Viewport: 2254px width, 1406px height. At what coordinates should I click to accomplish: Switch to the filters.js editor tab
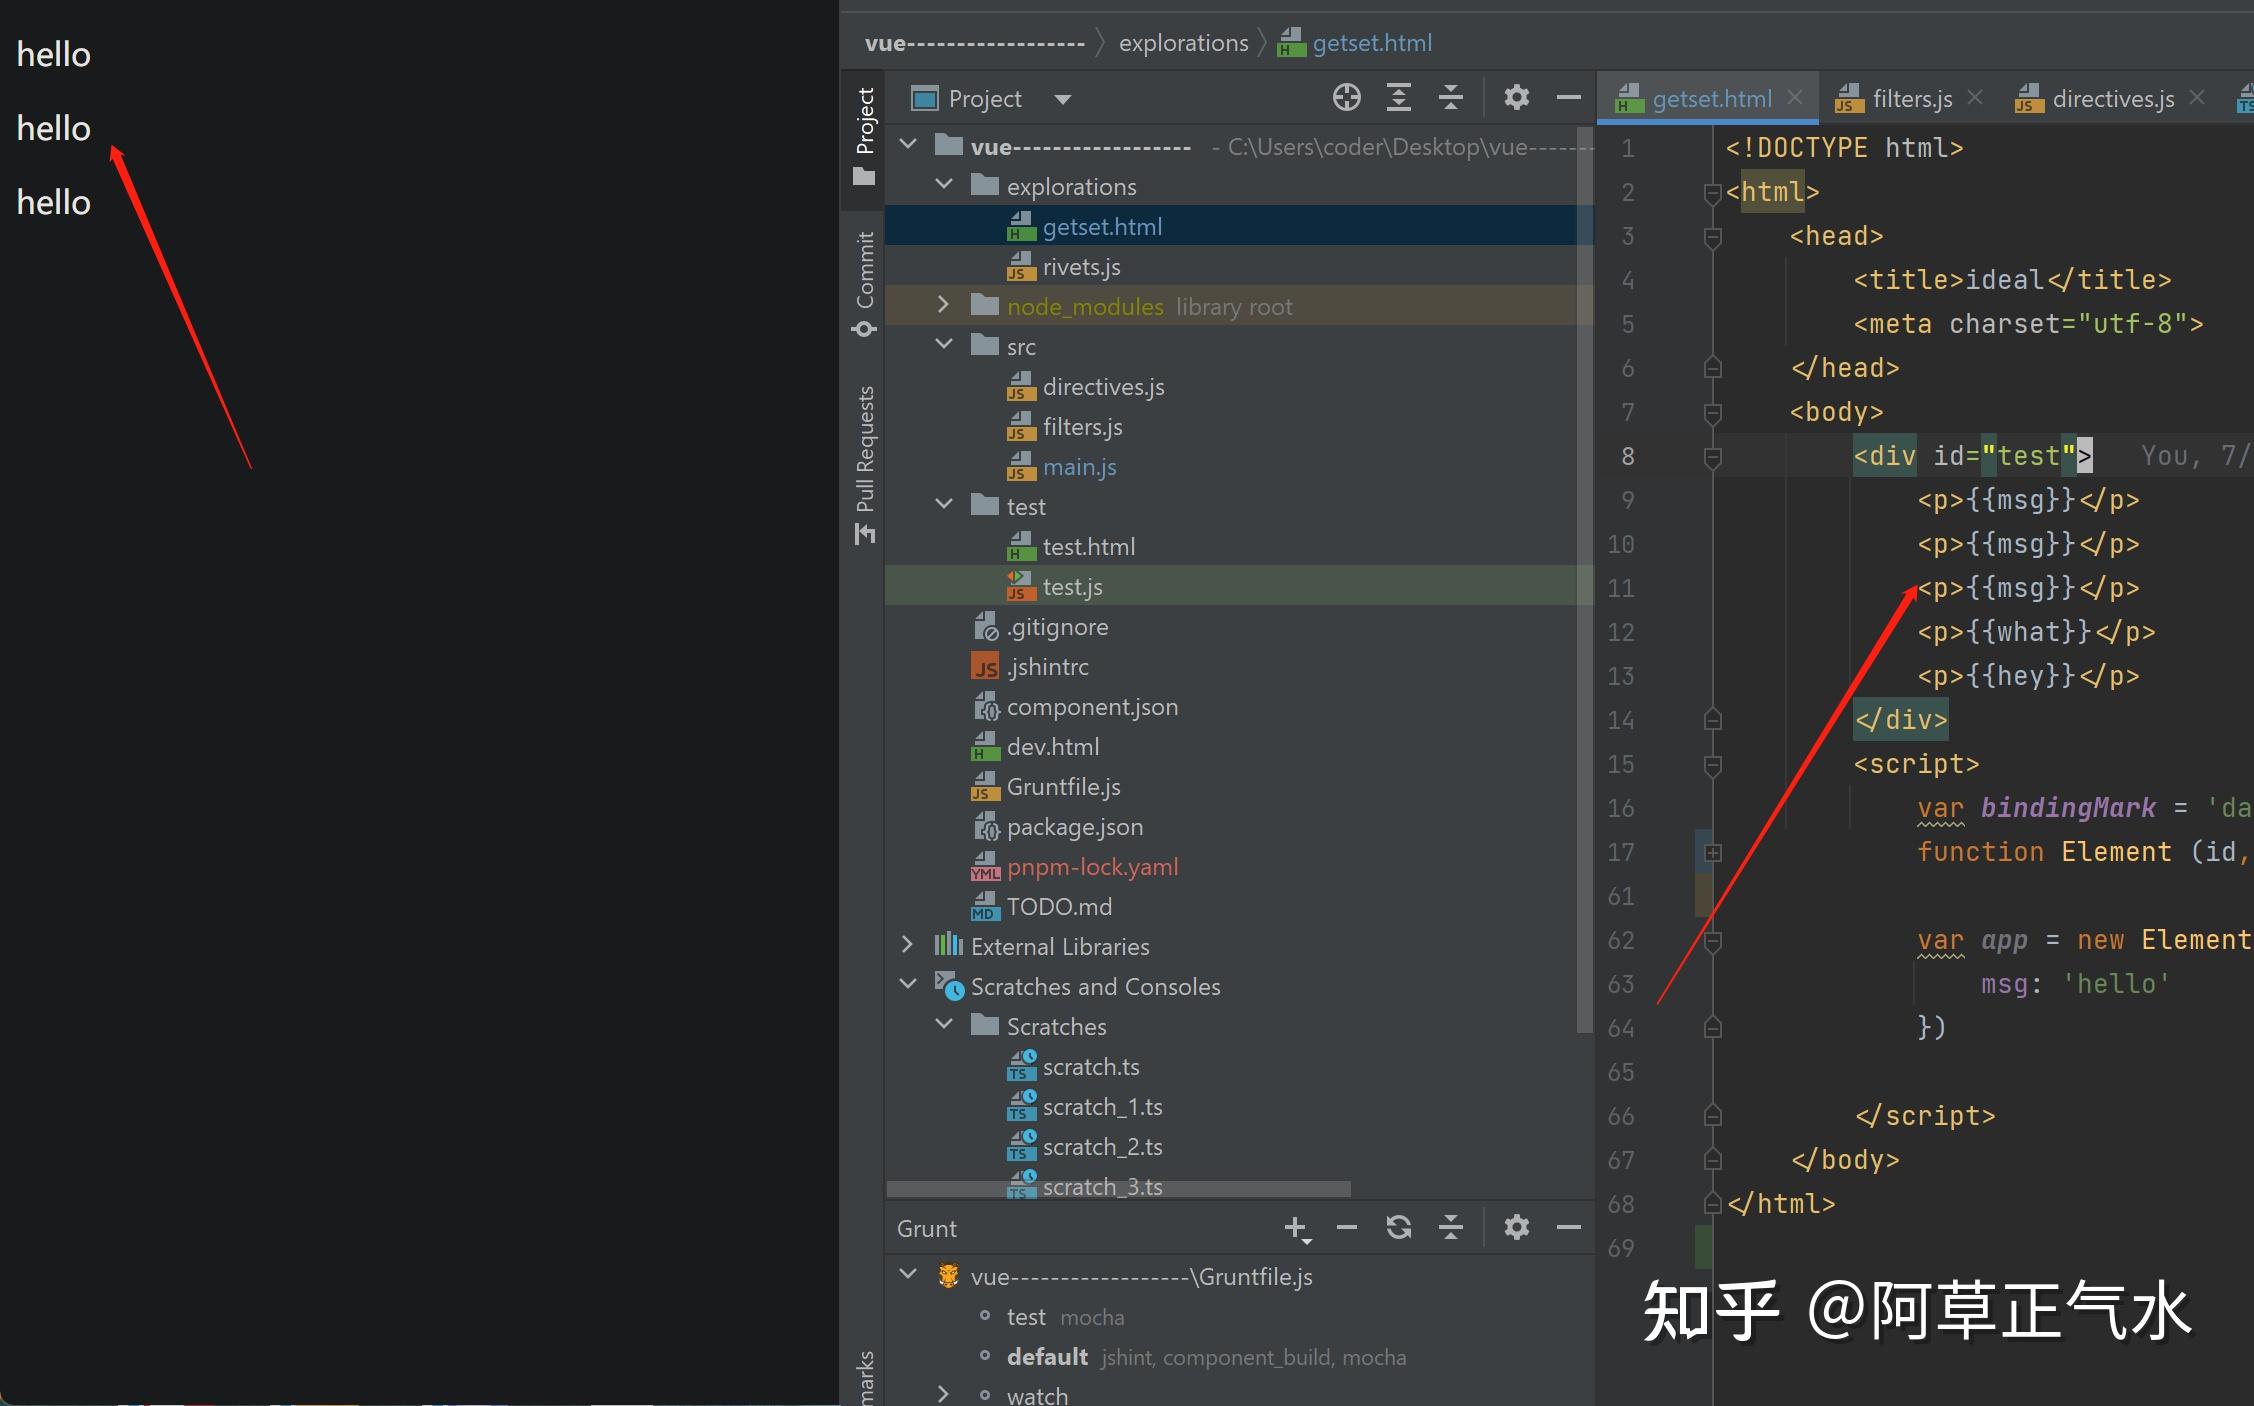tap(1910, 99)
